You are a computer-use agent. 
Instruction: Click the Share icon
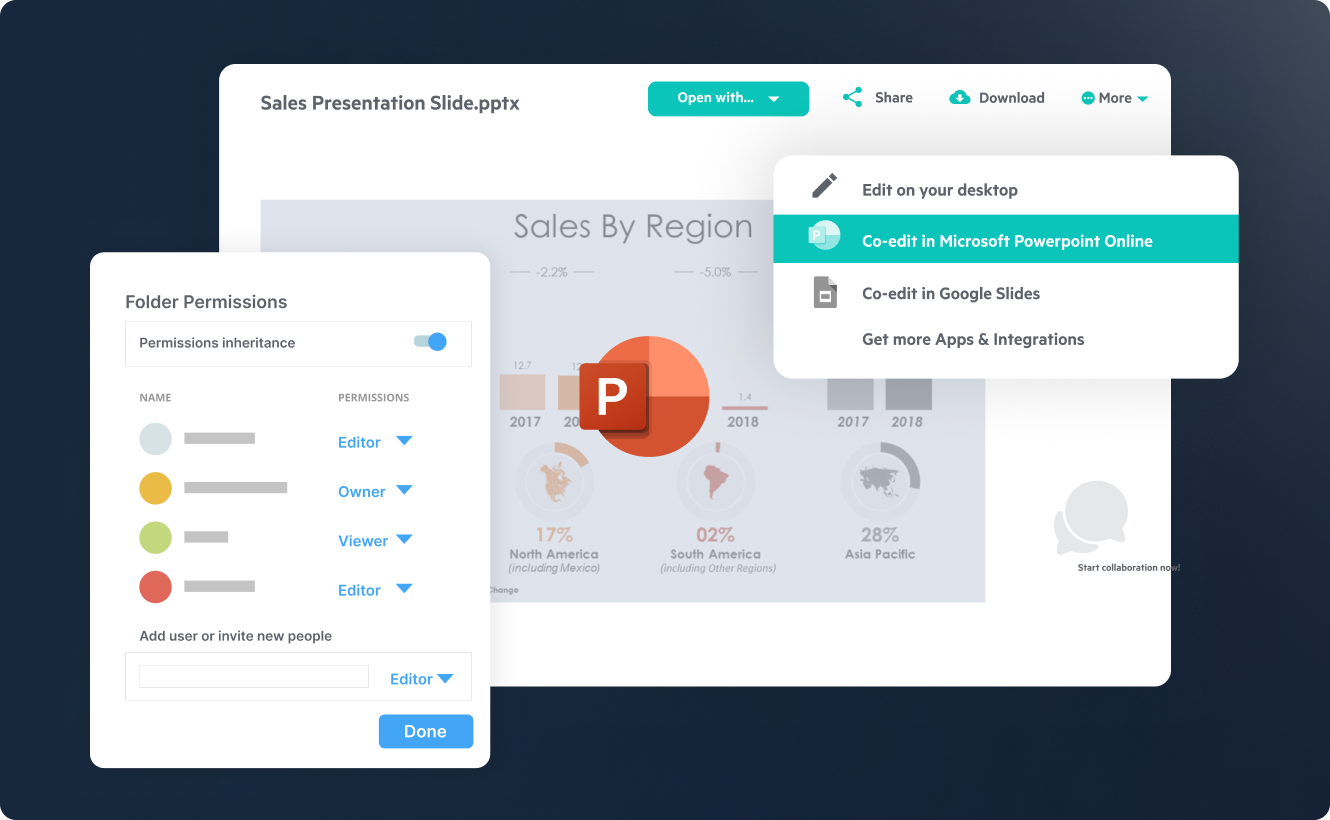click(852, 97)
